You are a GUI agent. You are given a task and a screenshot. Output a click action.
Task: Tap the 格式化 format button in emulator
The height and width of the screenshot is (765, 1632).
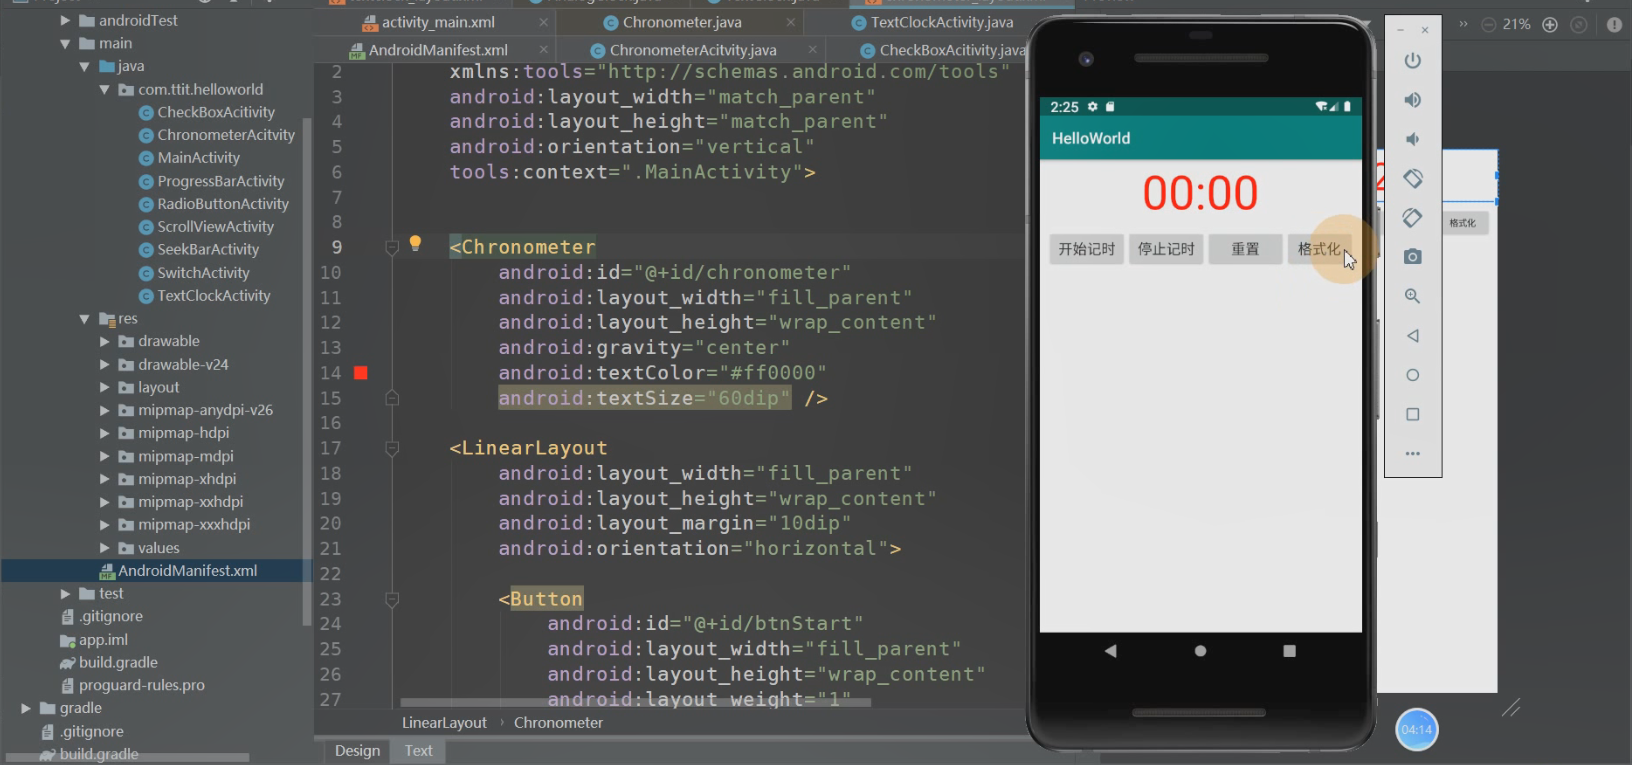[1320, 249]
